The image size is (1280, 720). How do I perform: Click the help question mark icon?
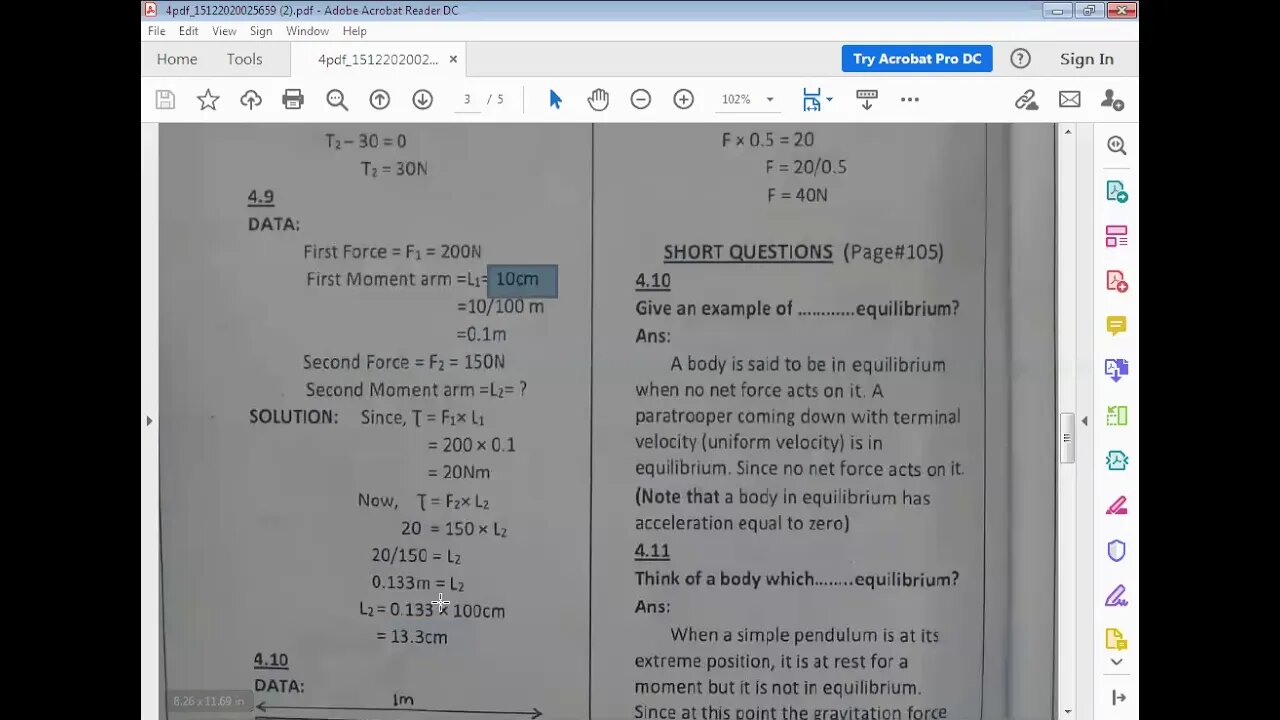(1020, 59)
